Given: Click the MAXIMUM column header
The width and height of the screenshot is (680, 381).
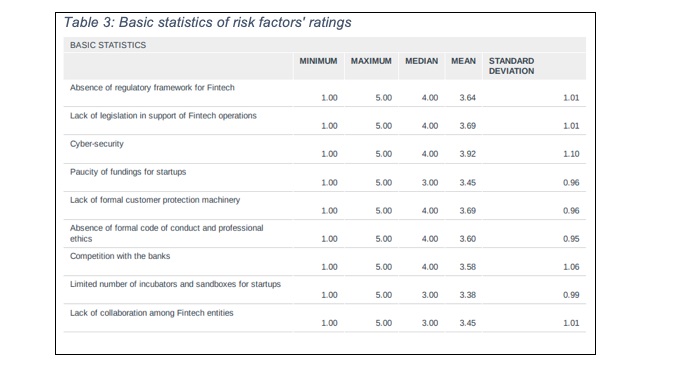Looking at the screenshot, I should click(371, 61).
